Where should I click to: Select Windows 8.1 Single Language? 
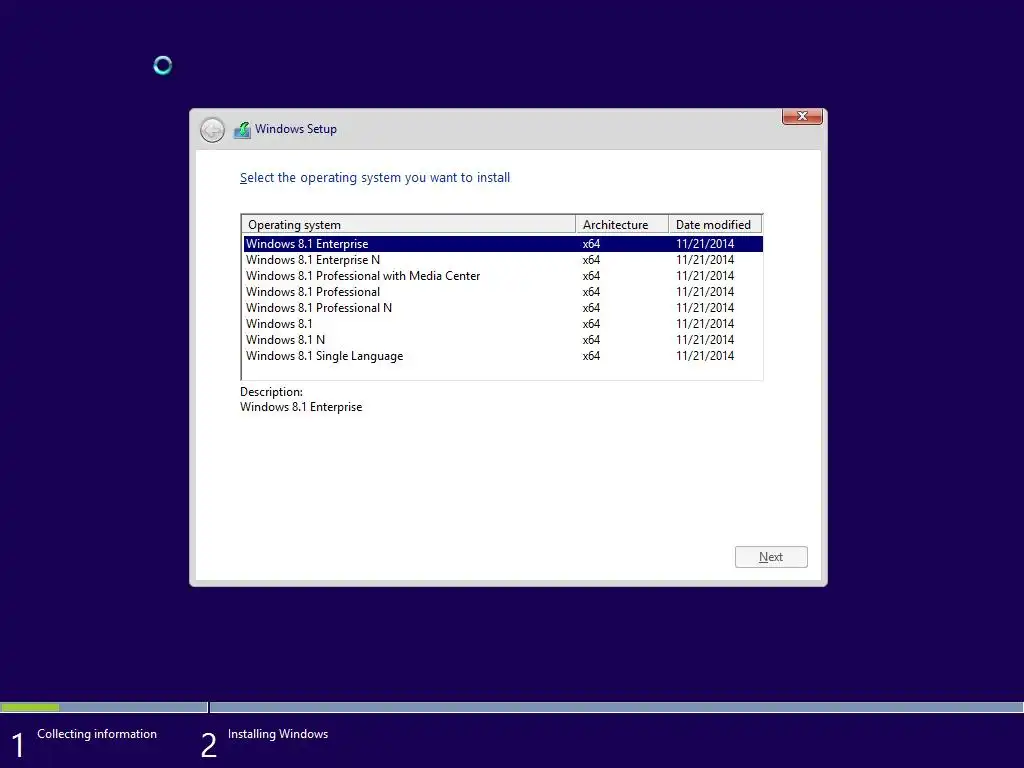503,356
